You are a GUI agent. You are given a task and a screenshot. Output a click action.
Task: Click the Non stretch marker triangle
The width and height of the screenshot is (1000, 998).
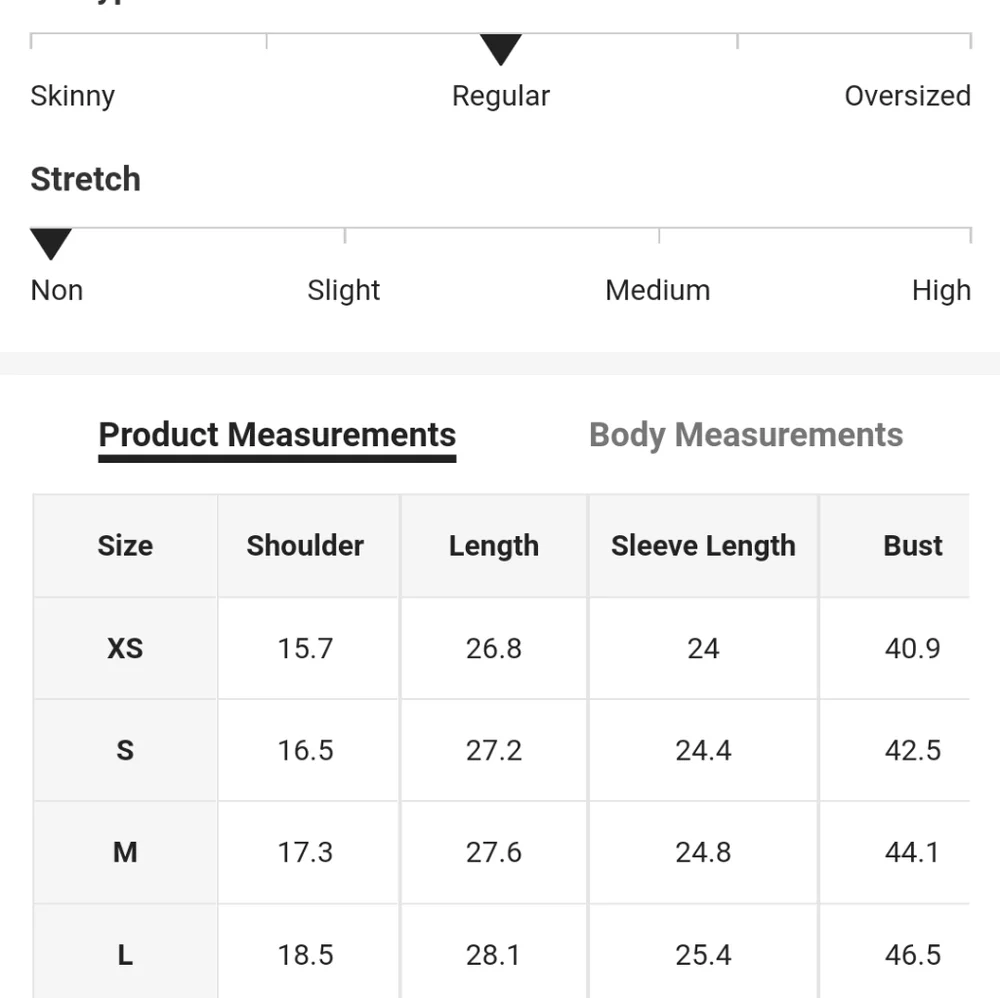click(x=51, y=244)
